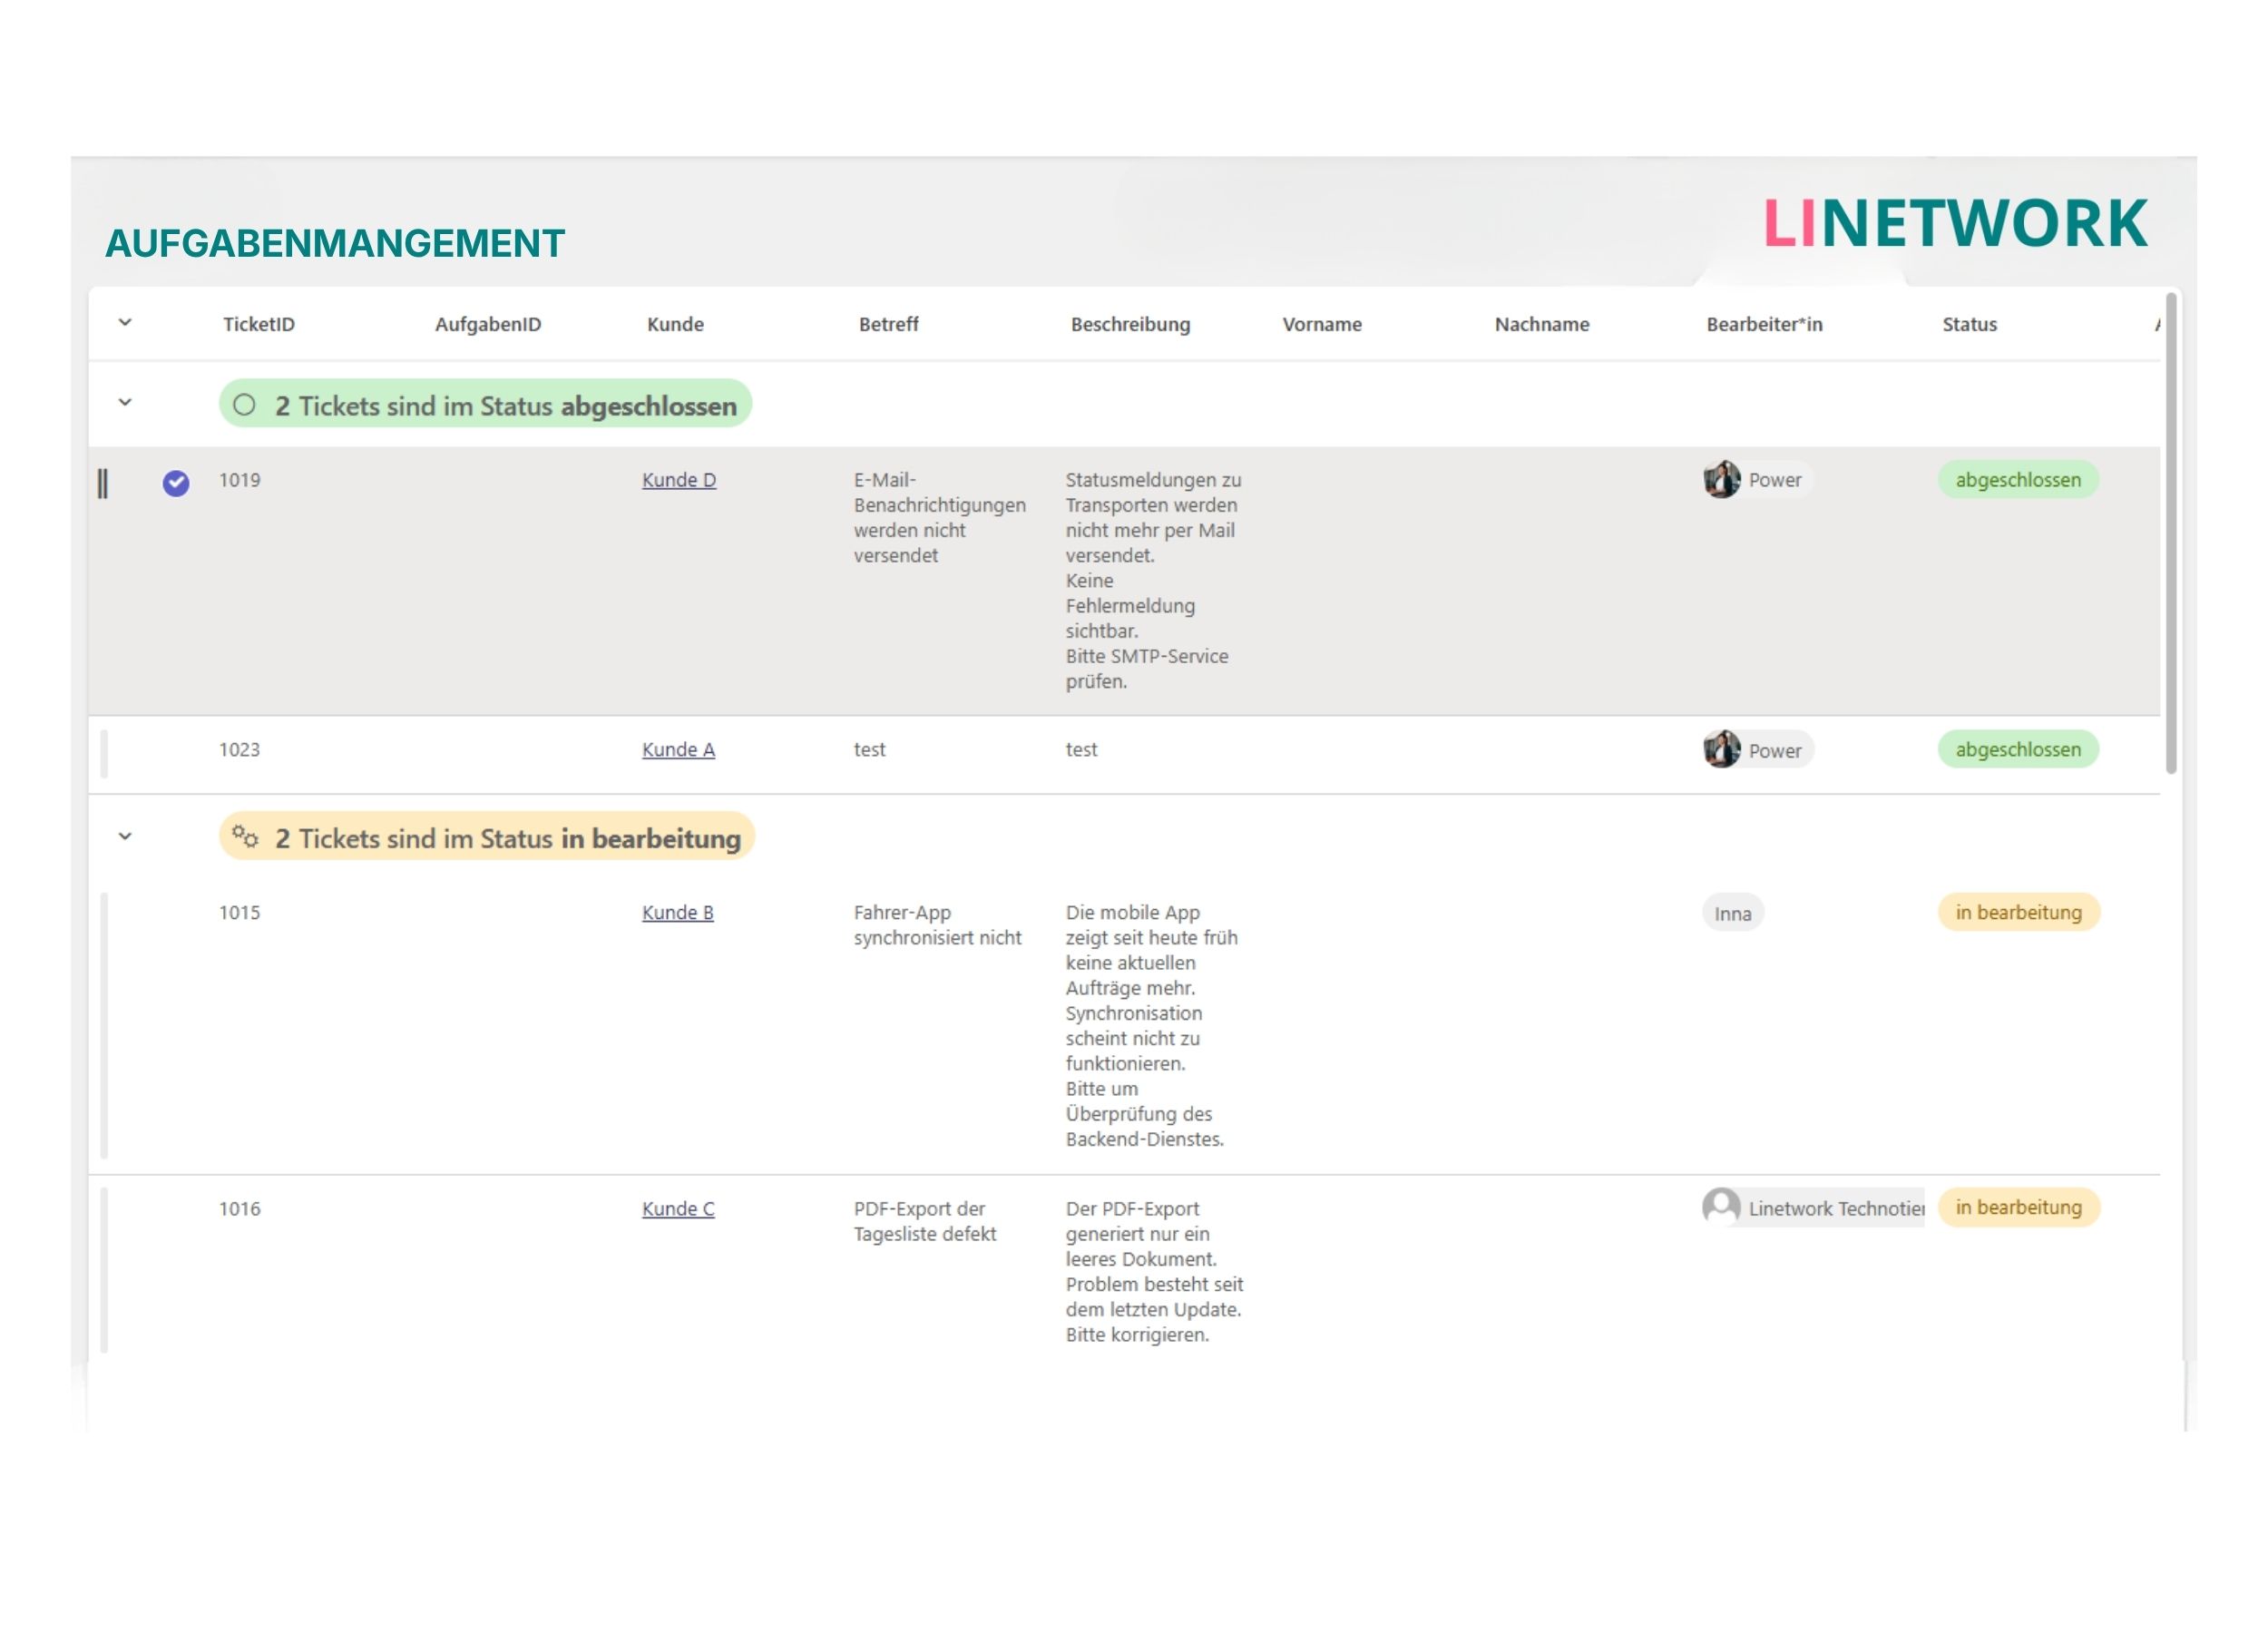Click 'in bearbeitung' status pill of ticket 1016
The height and width of the screenshot is (1633, 2268).
click(x=2018, y=1207)
